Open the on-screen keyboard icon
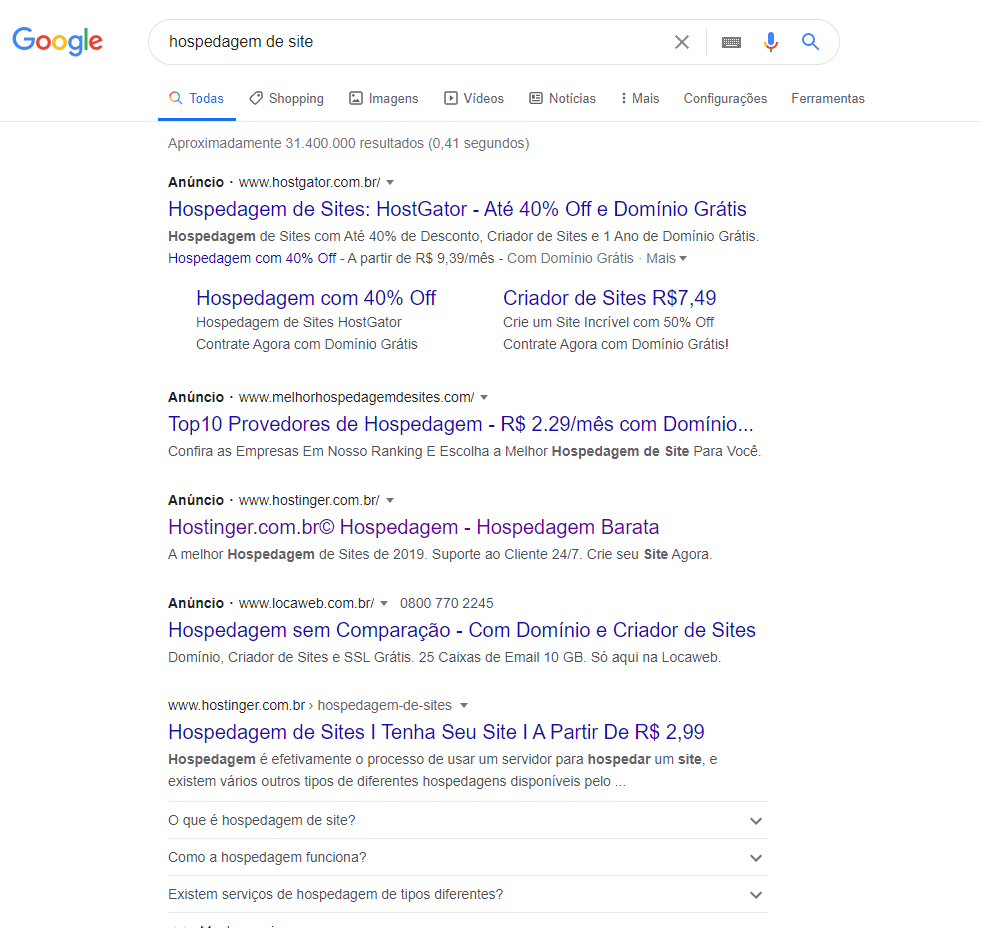Image resolution: width=981 pixels, height=928 pixels. 731,42
